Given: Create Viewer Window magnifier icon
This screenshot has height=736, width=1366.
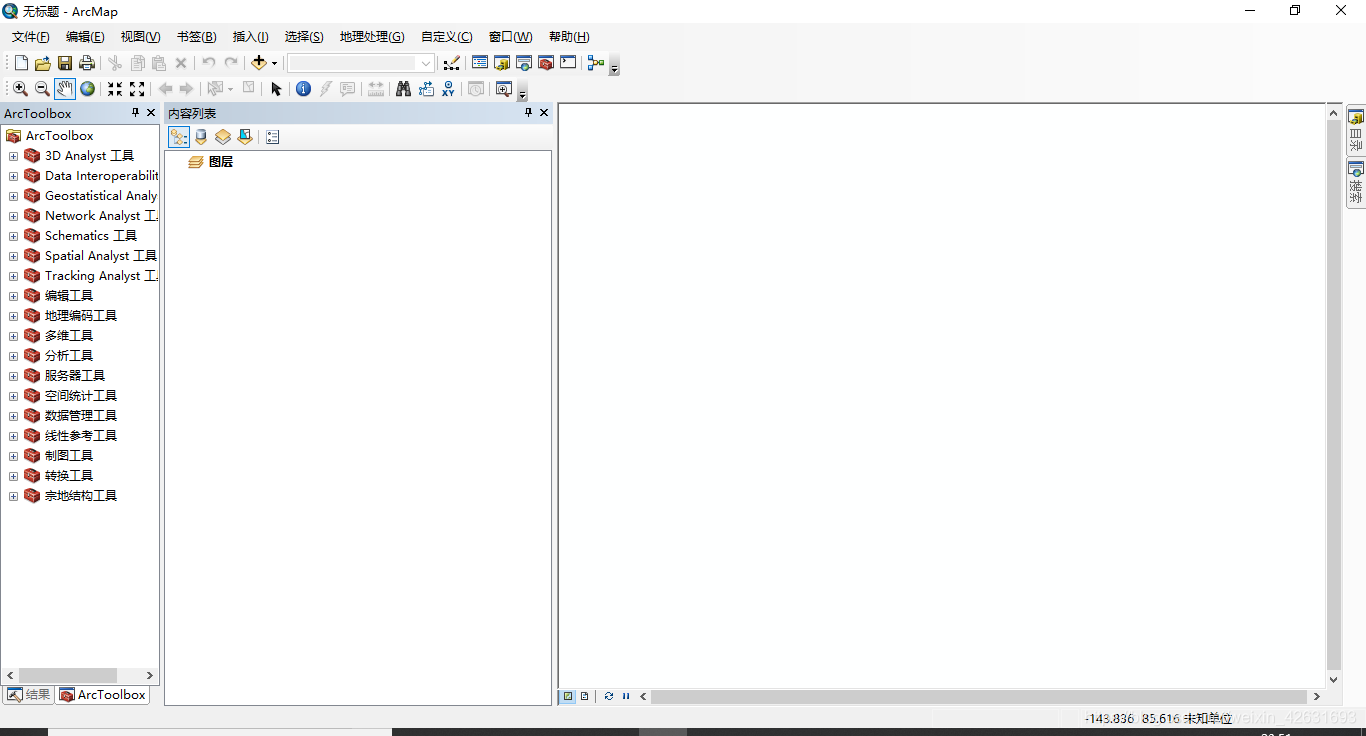Looking at the screenshot, I should (x=504, y=89).
